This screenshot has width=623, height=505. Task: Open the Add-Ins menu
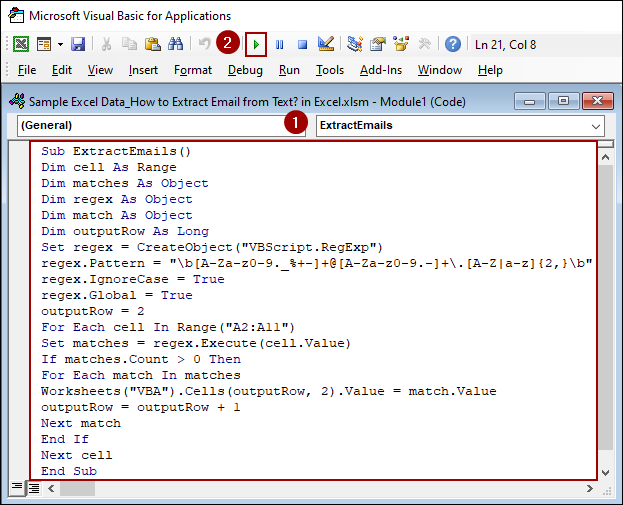point(381,70)
